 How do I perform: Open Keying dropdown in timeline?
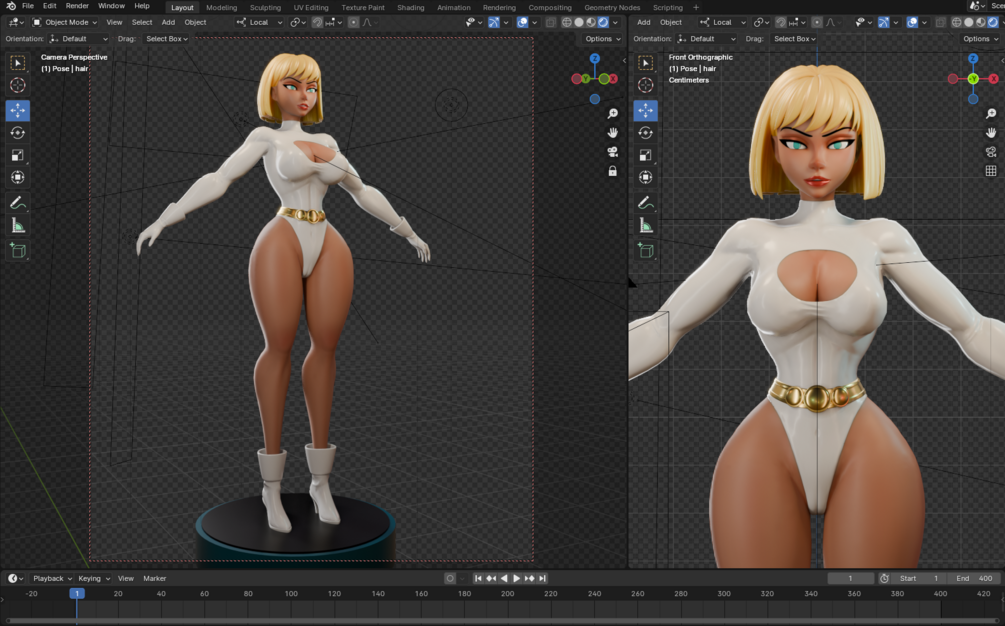pyautogui.click(x=94, y=578)
